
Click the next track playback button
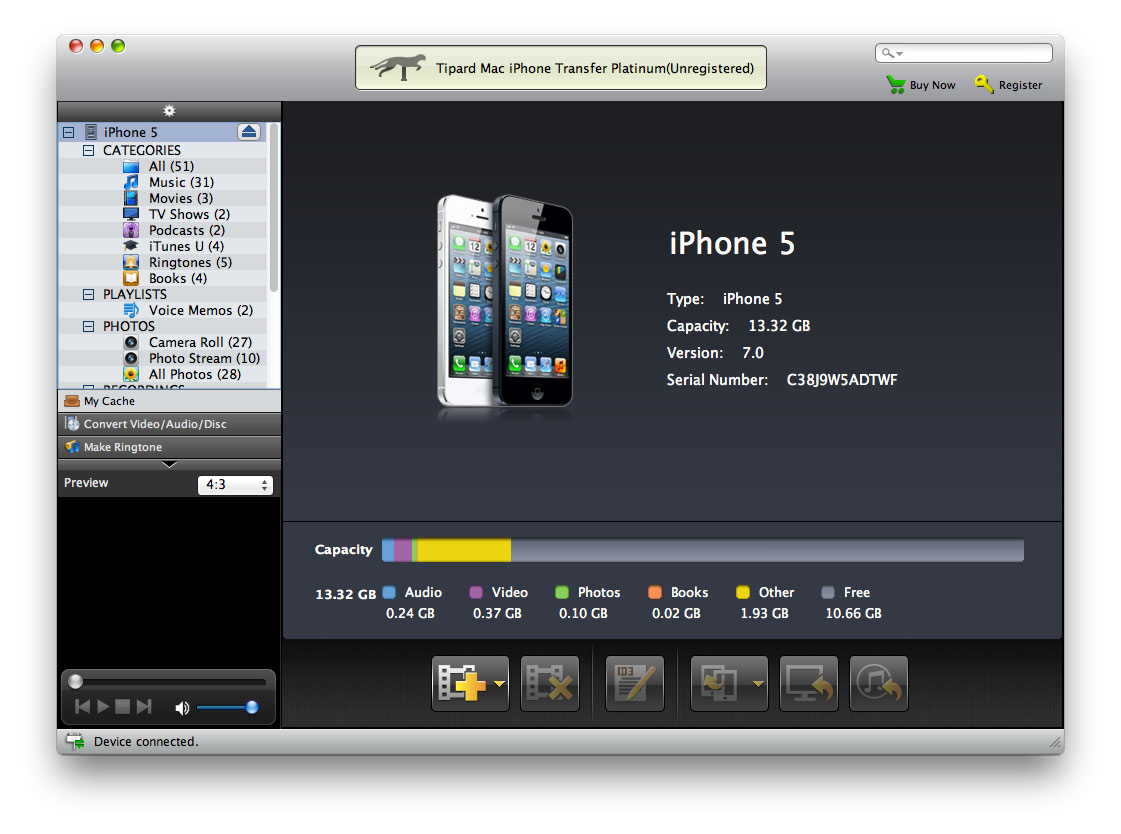[144, 707]
